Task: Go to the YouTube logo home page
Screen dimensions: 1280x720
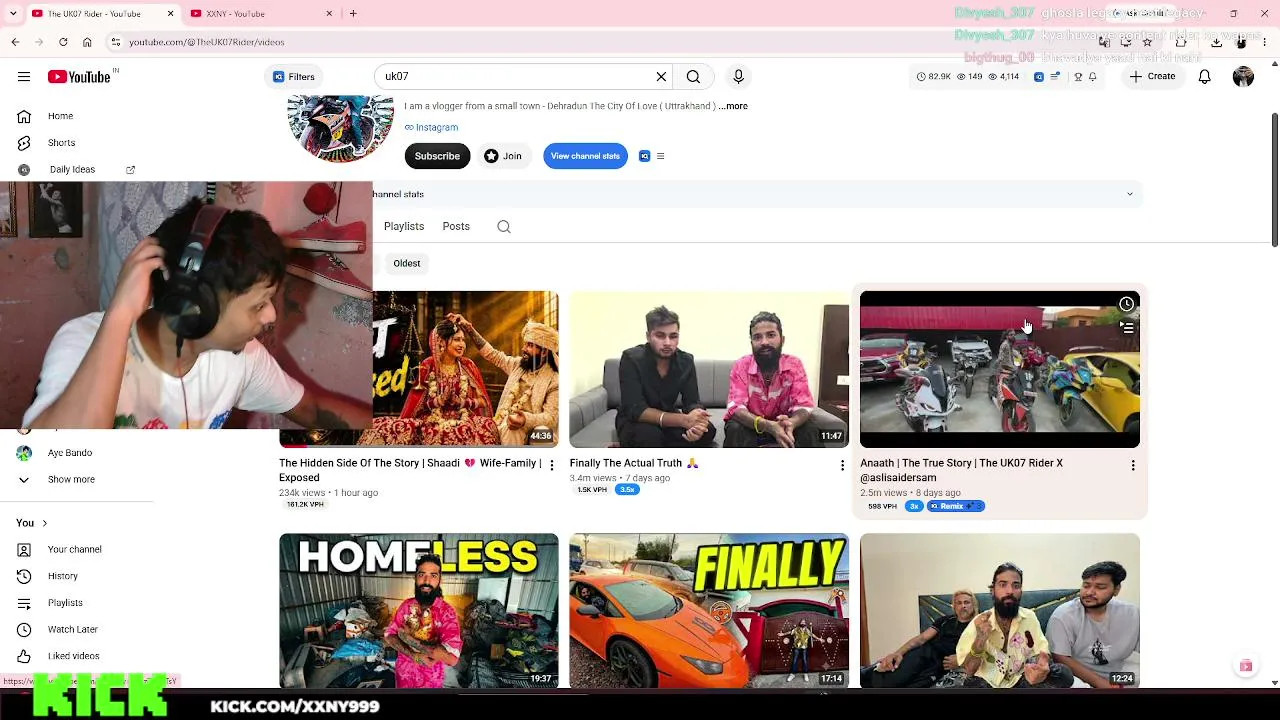Action: [79, 77]
